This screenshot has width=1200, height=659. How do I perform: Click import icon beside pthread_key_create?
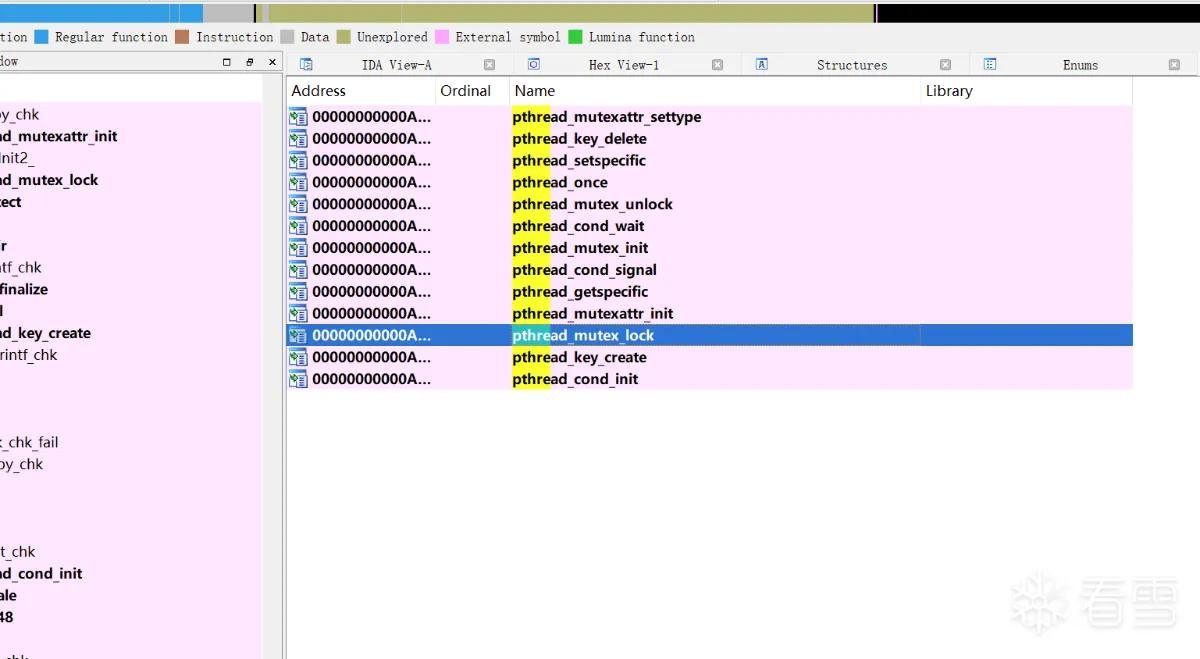coord(298,357)
